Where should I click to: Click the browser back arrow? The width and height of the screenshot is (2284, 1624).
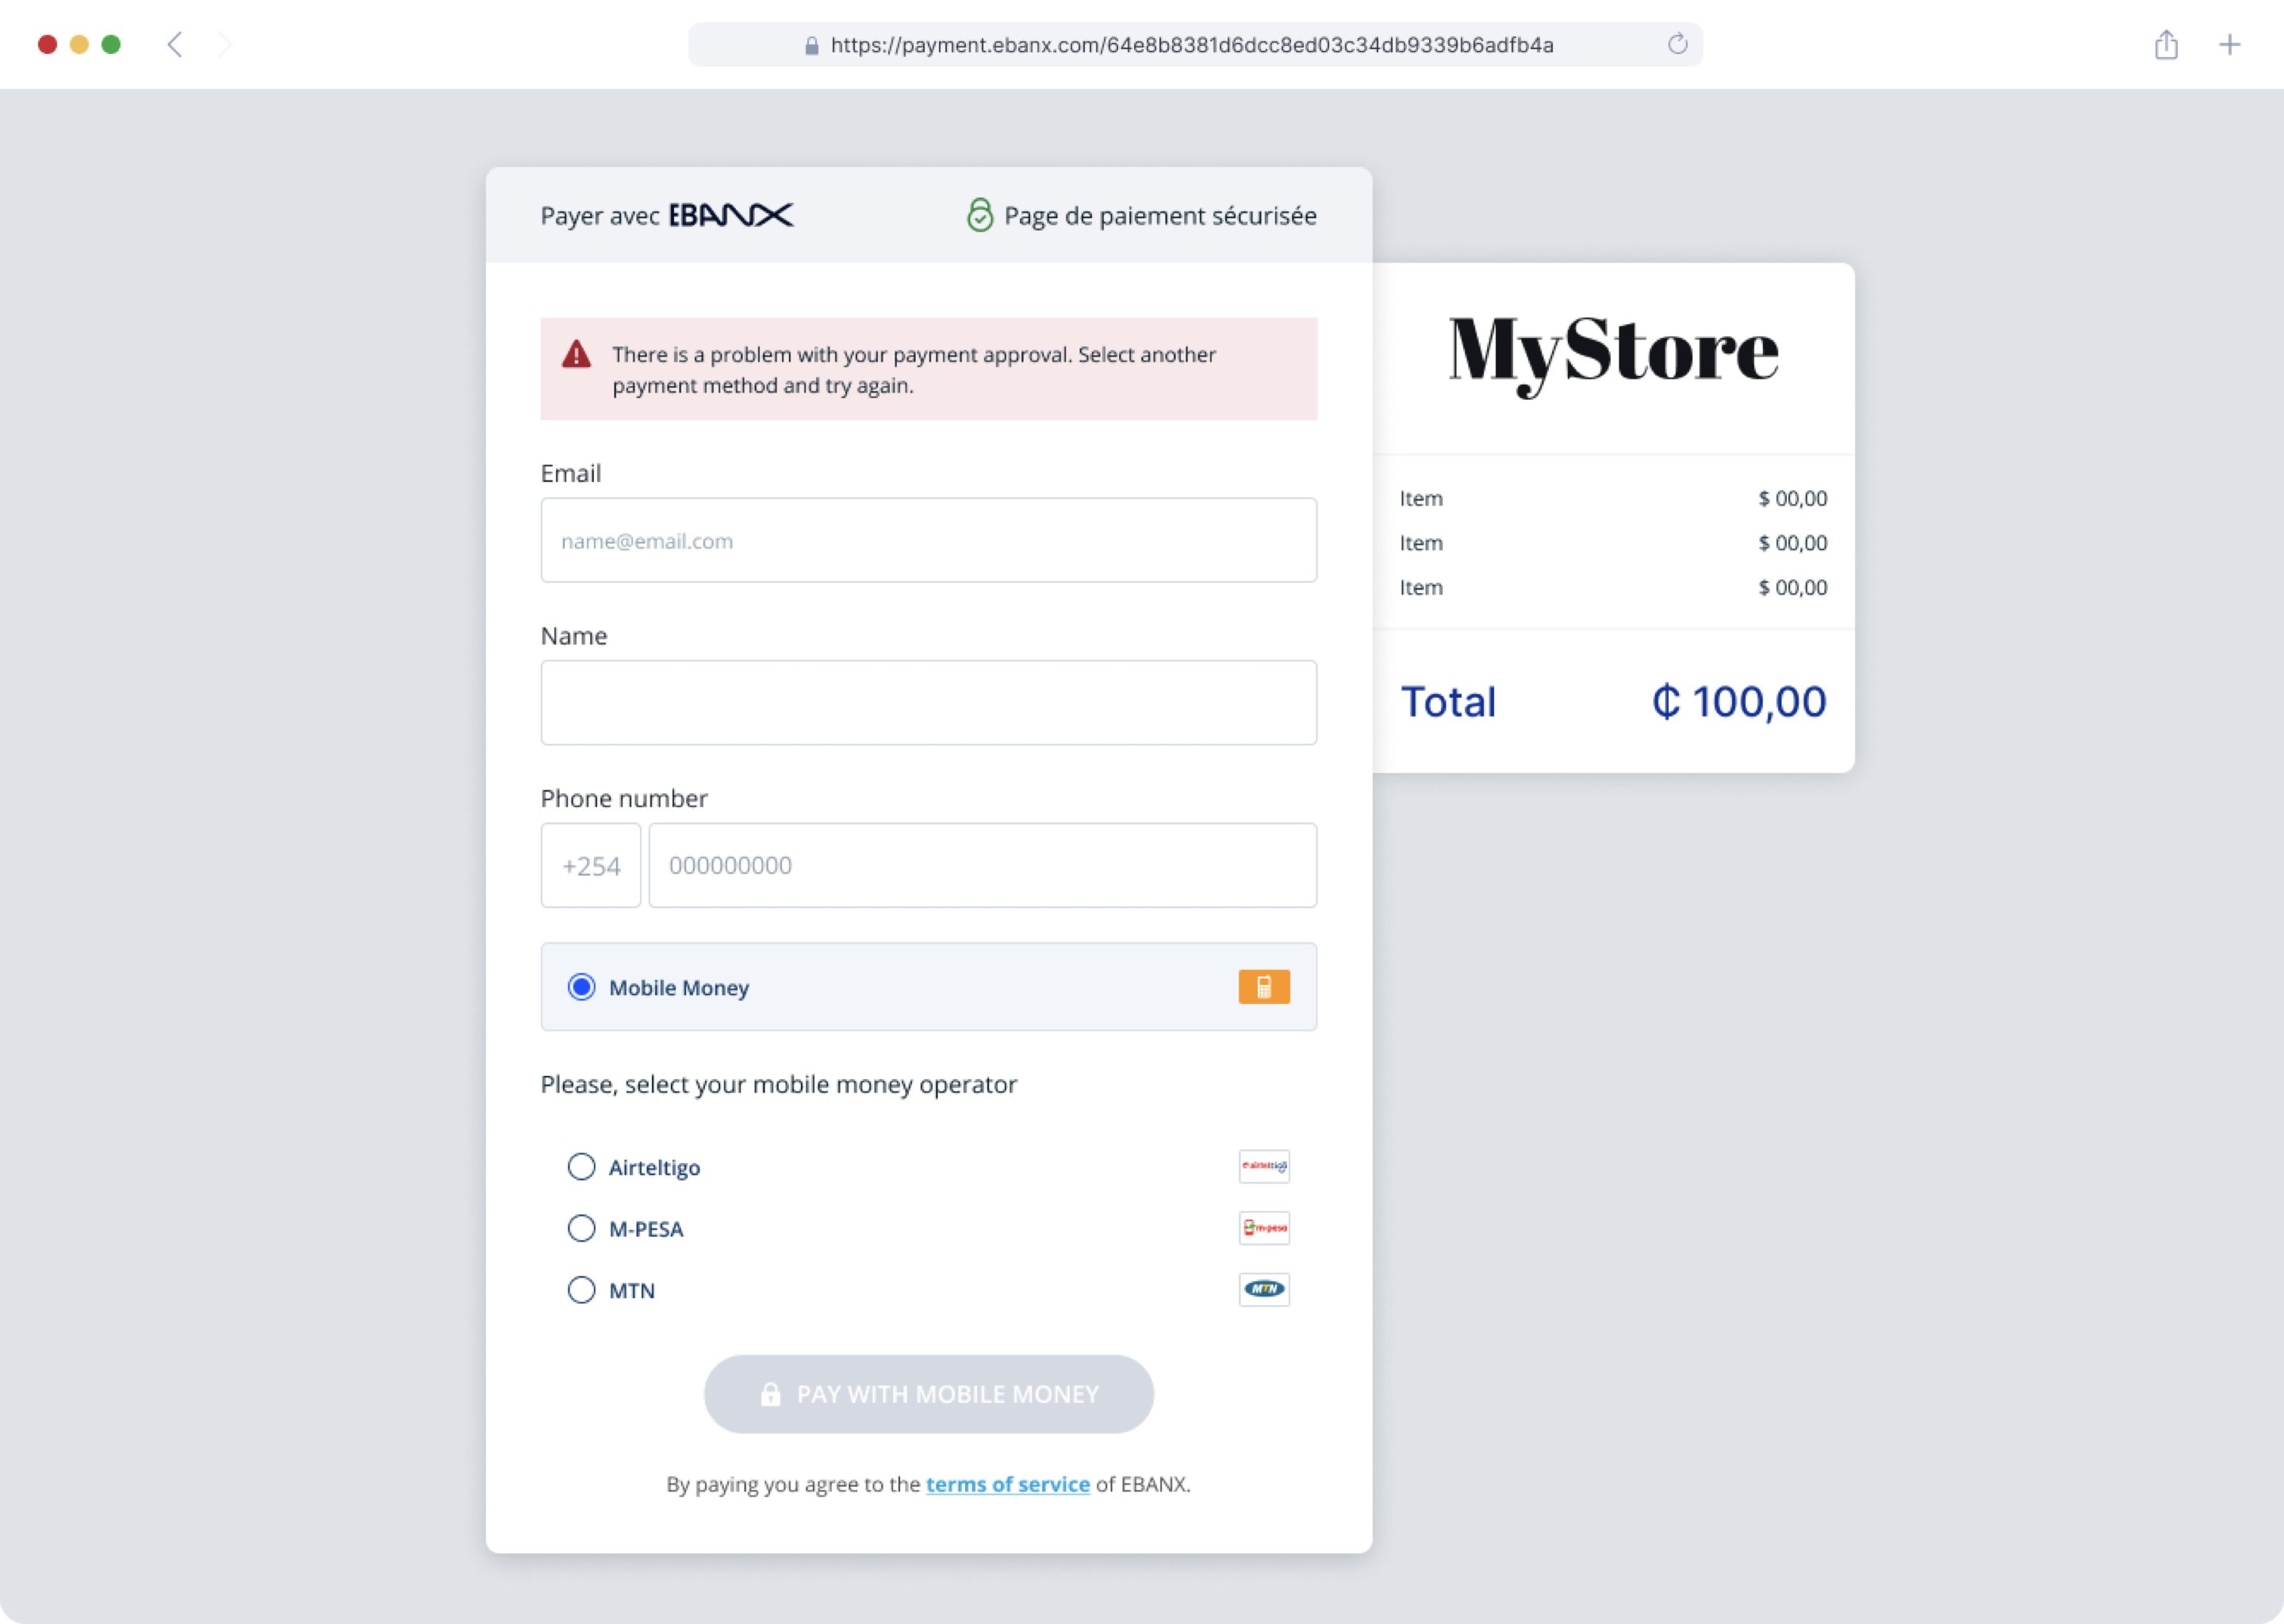coord(175,44)
